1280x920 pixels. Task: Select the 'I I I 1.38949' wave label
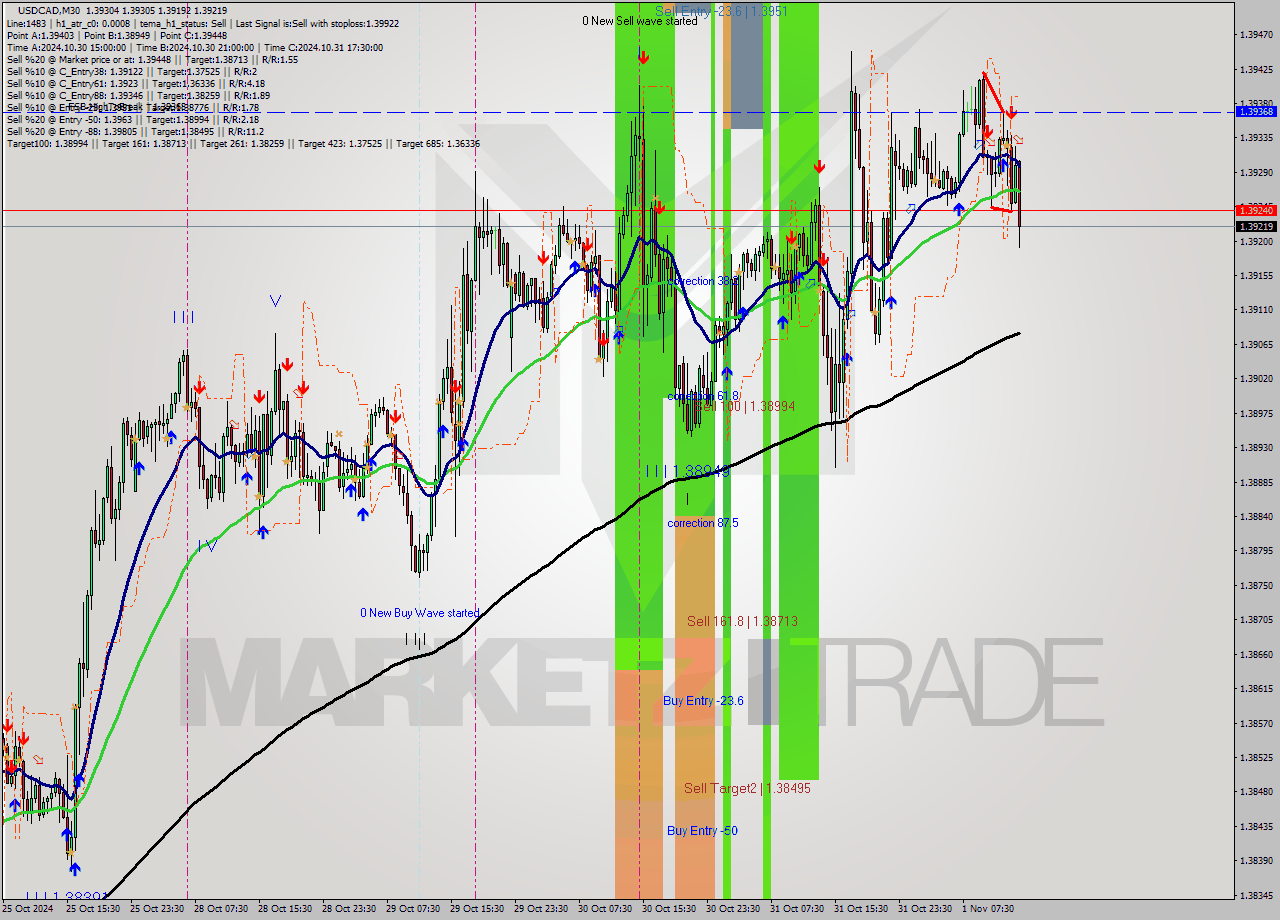tap(687, 470)
